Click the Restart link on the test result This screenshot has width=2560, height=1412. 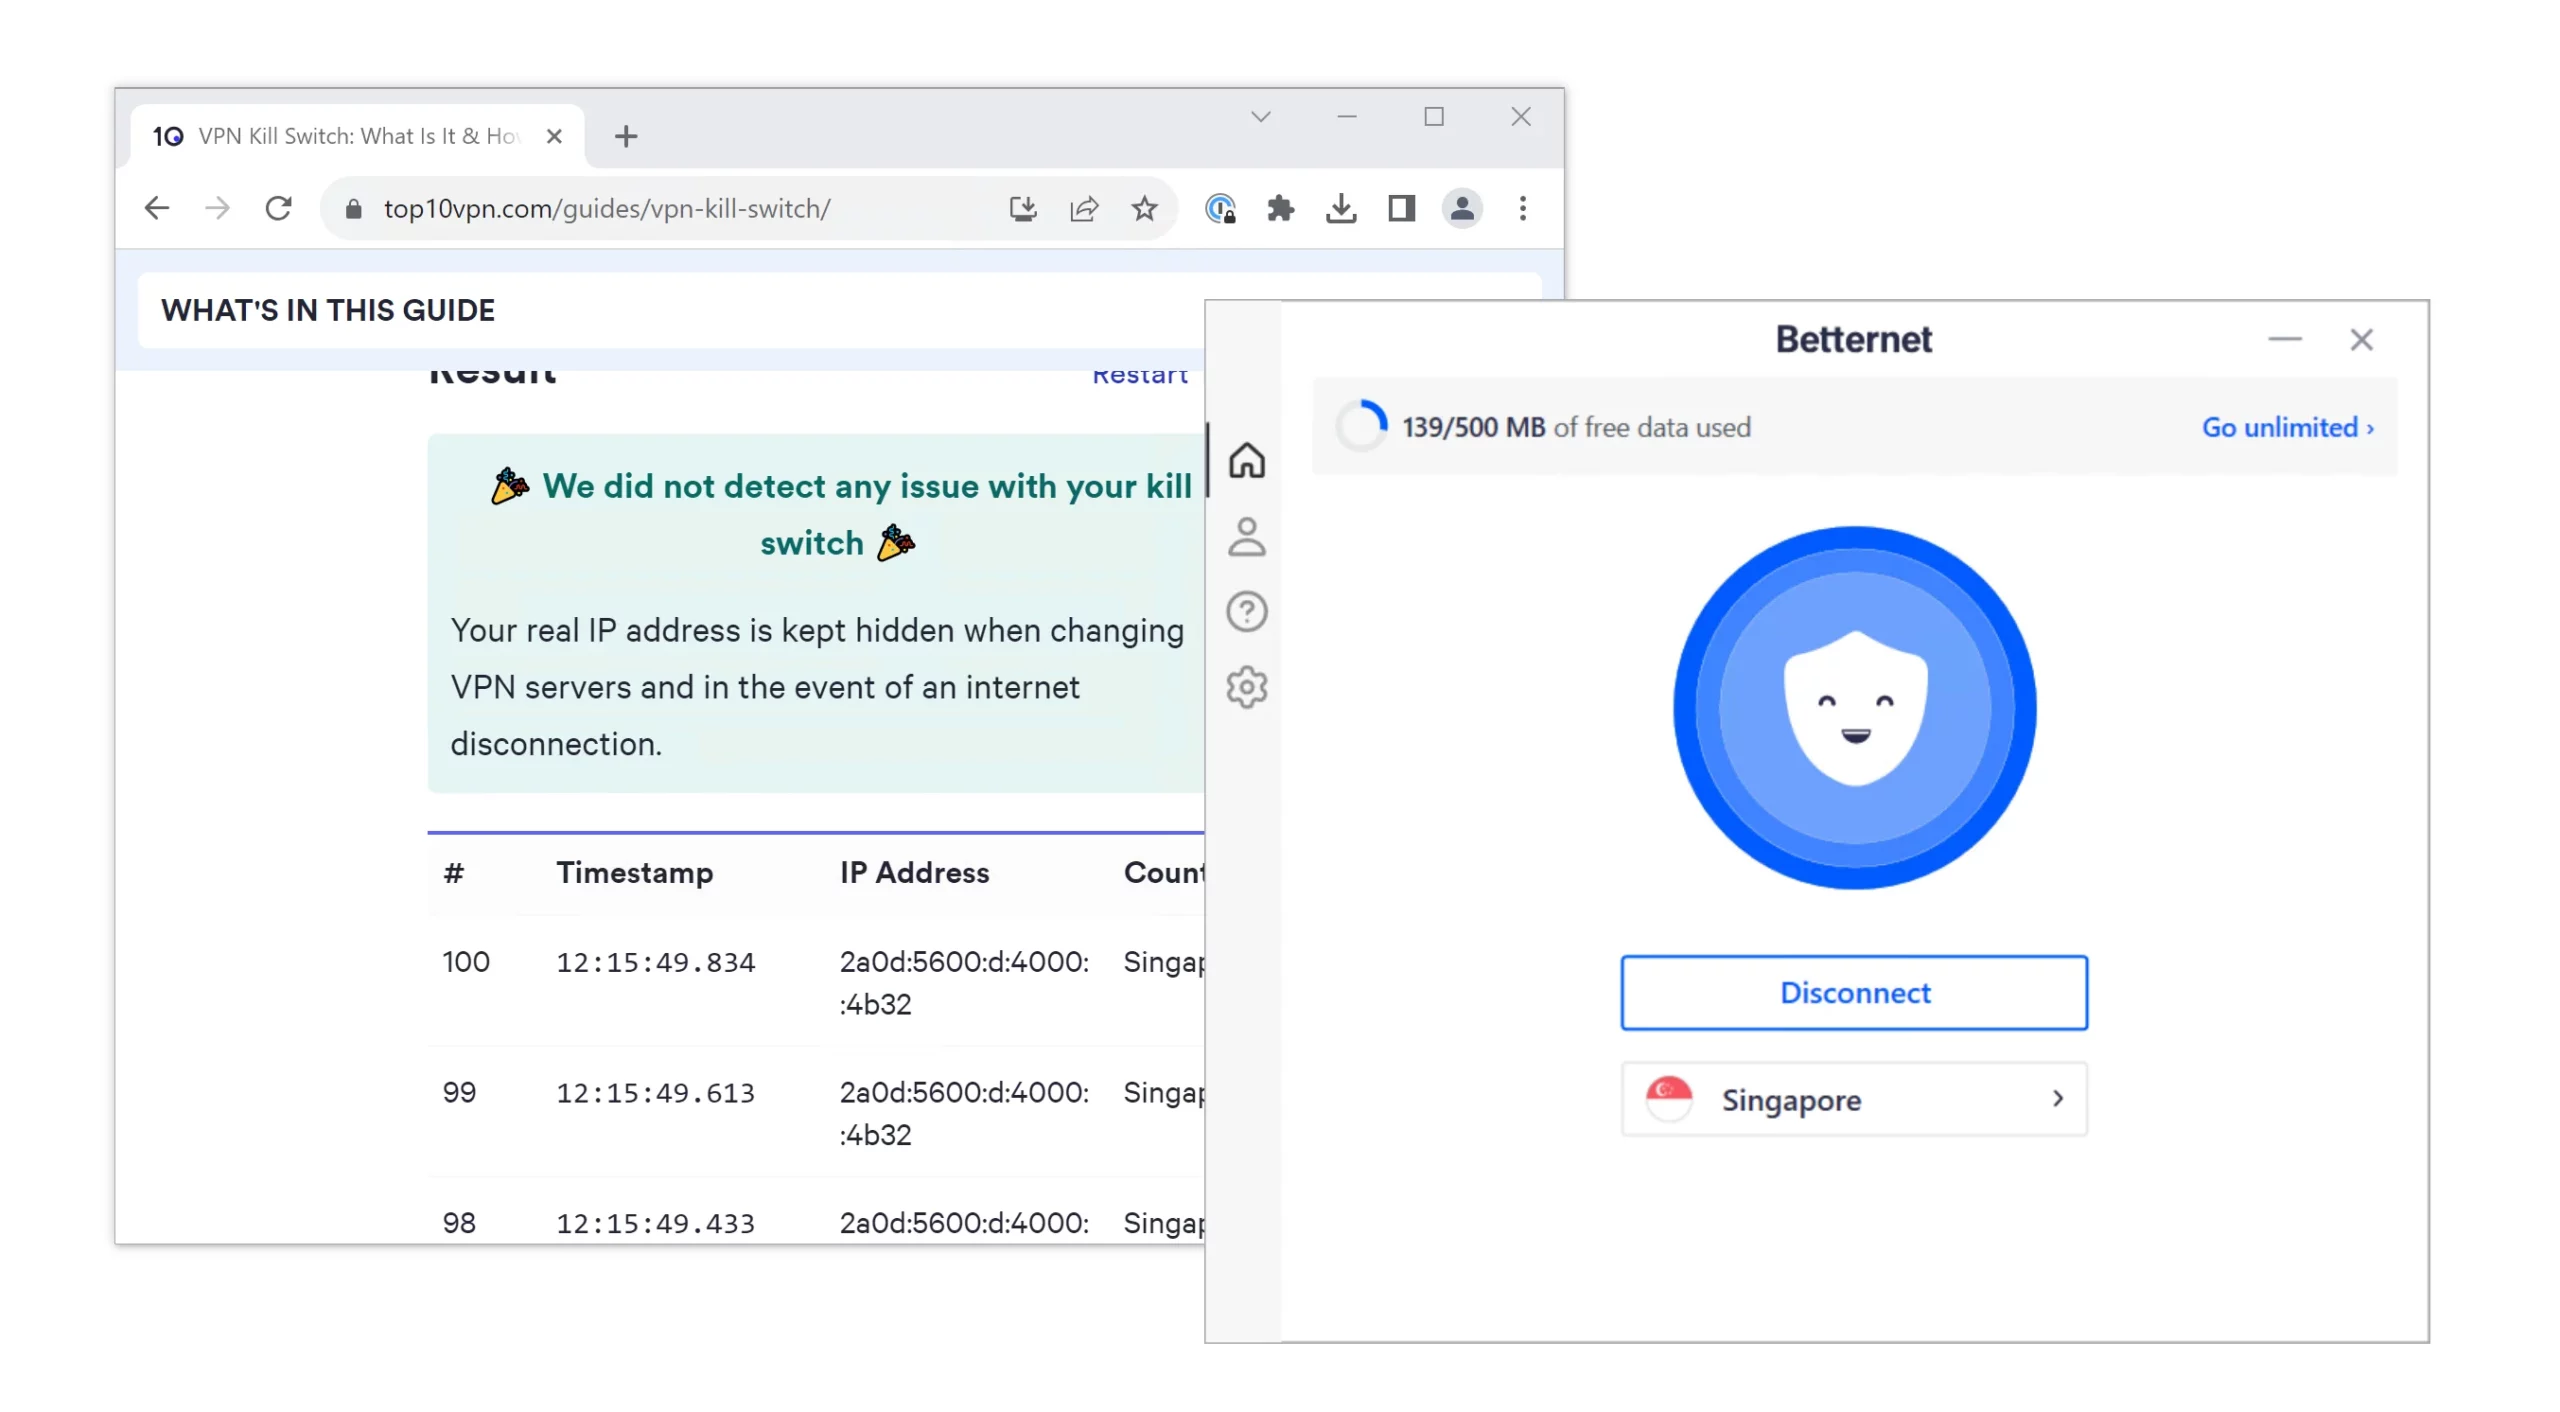(1139, 375)
